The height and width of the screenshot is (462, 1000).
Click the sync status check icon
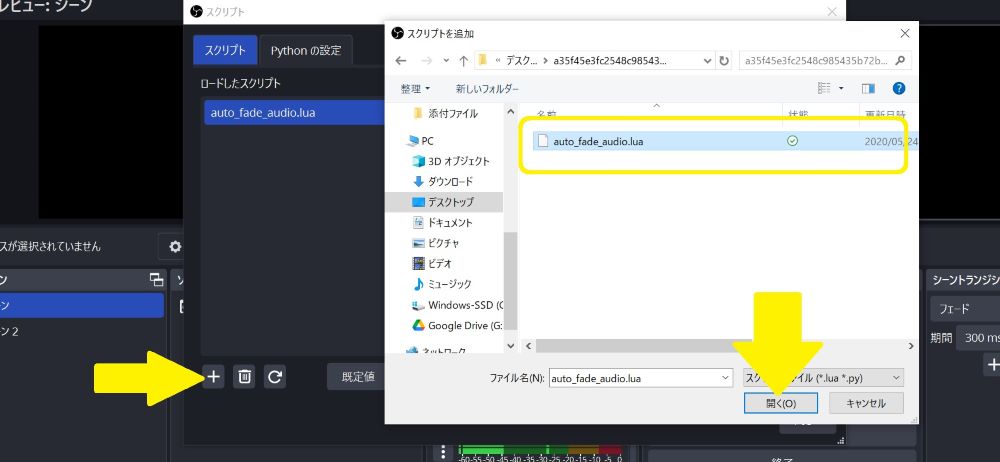792,141
